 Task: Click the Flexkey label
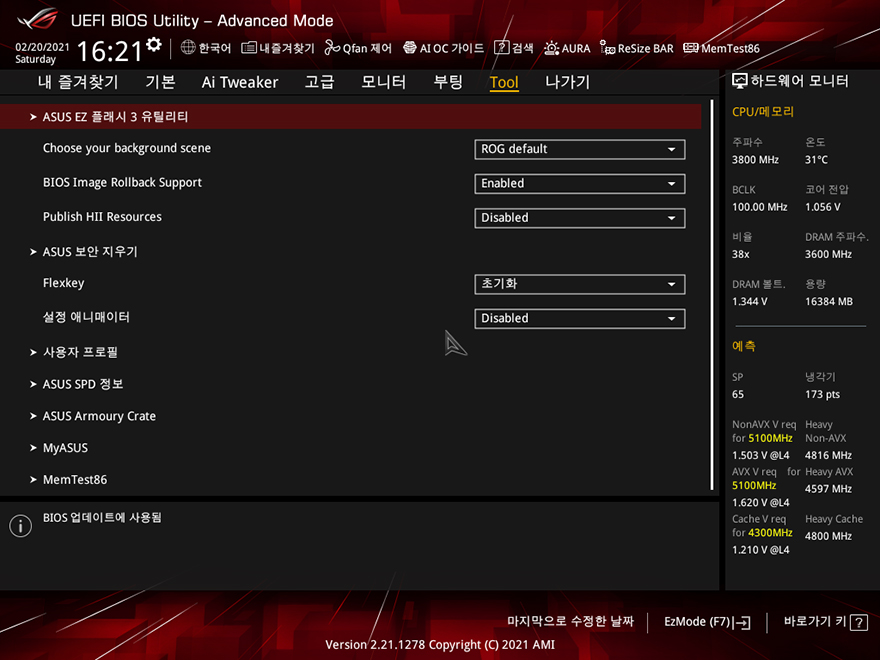[63, 283]
